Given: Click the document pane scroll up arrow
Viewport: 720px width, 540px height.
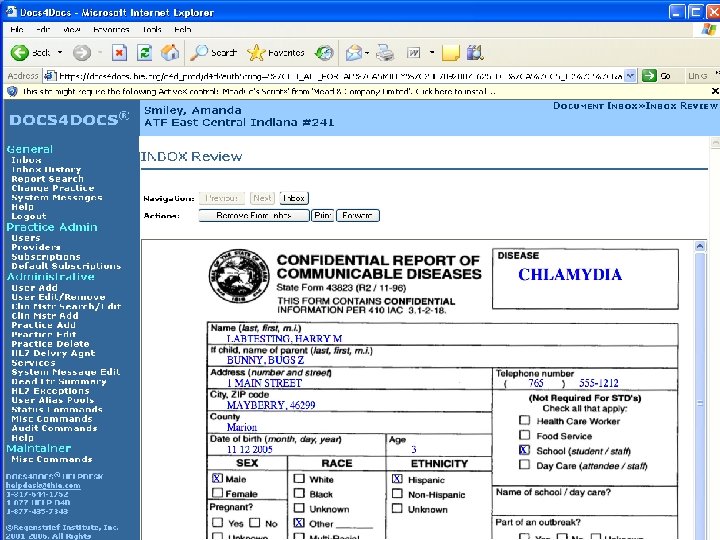Looking at the screenshot, I should click(x=700, y=246).
